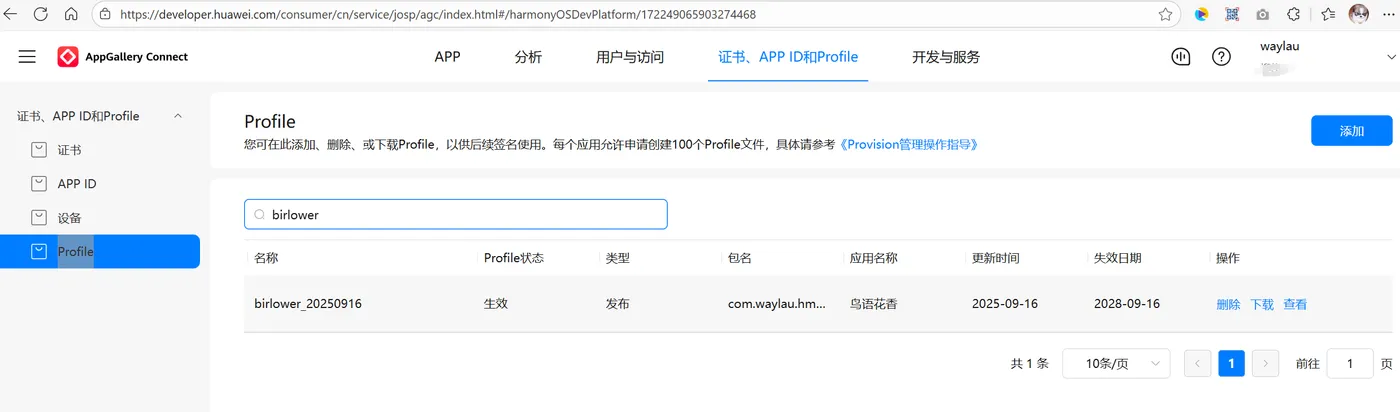Switch to the 开发与服务 tab

tap(946, 57)
